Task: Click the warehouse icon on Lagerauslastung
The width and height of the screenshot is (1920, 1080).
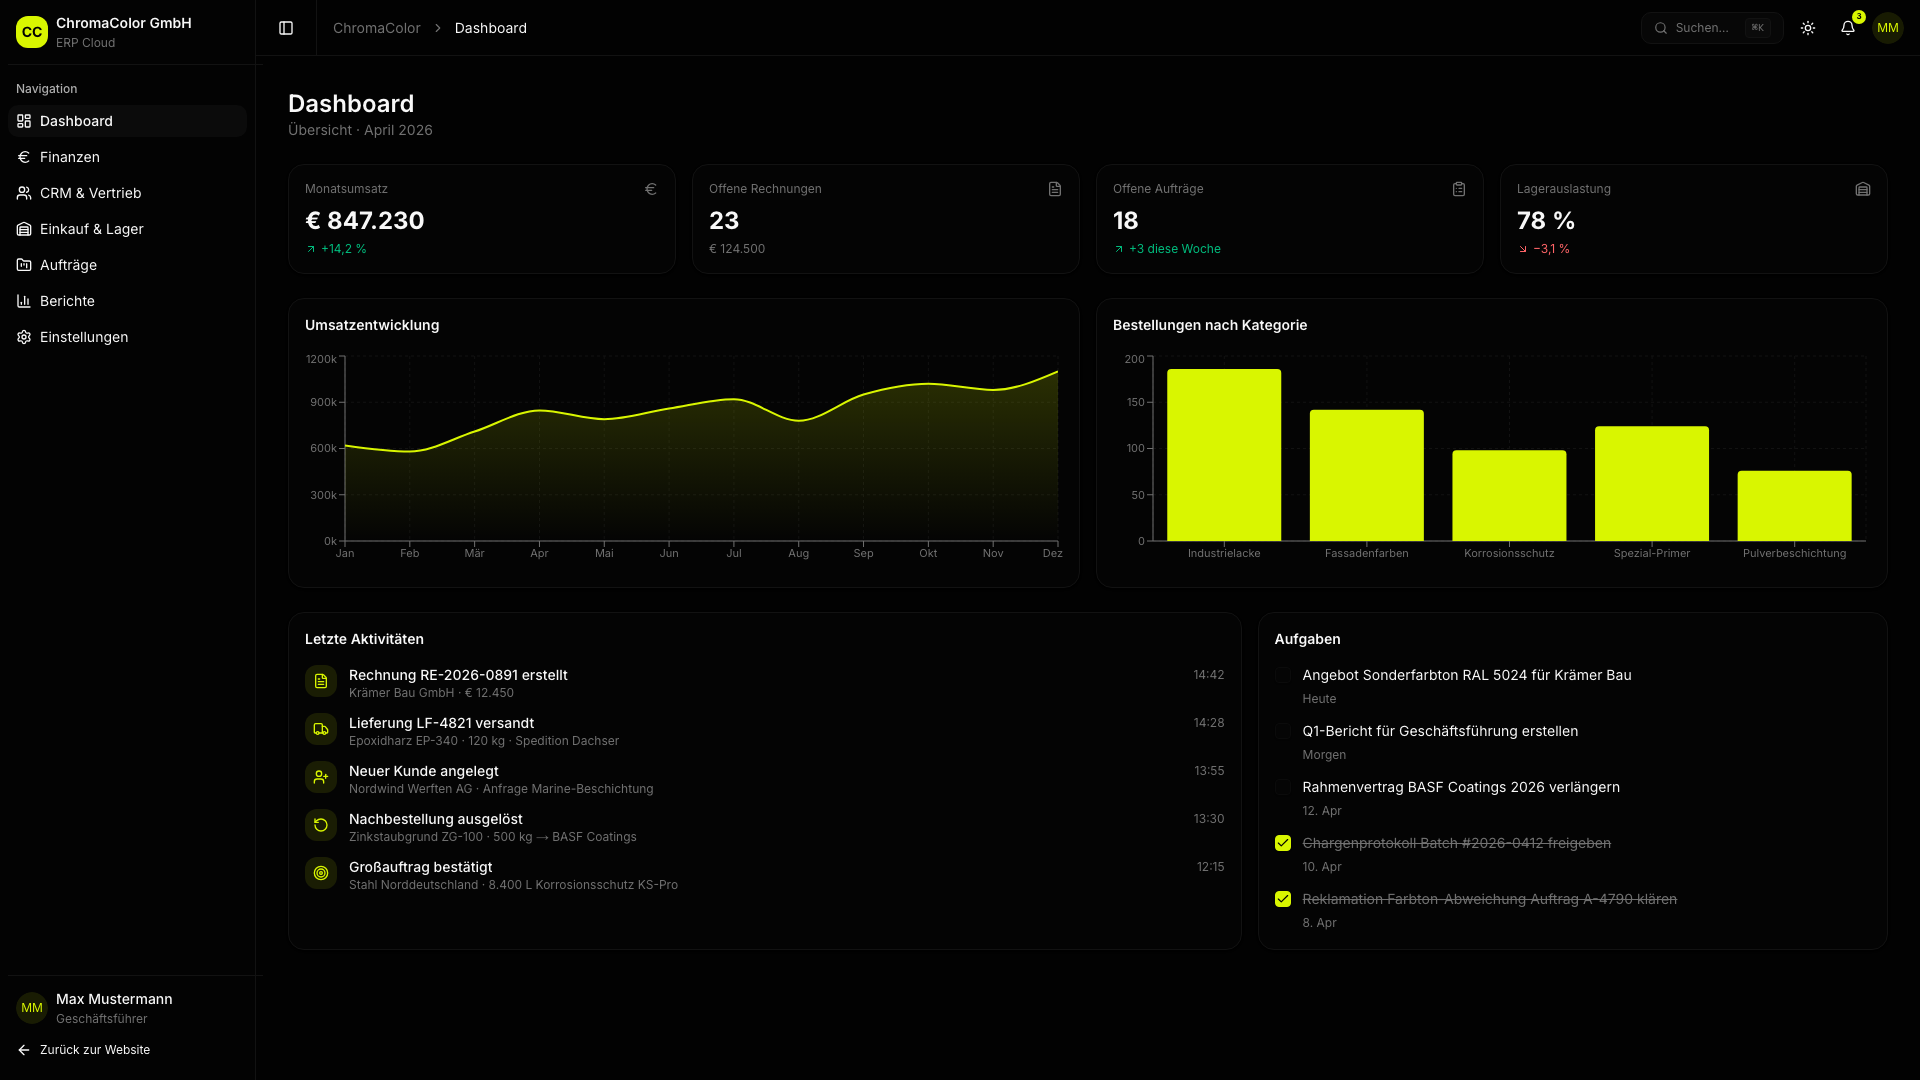Action: [1863, 188]
